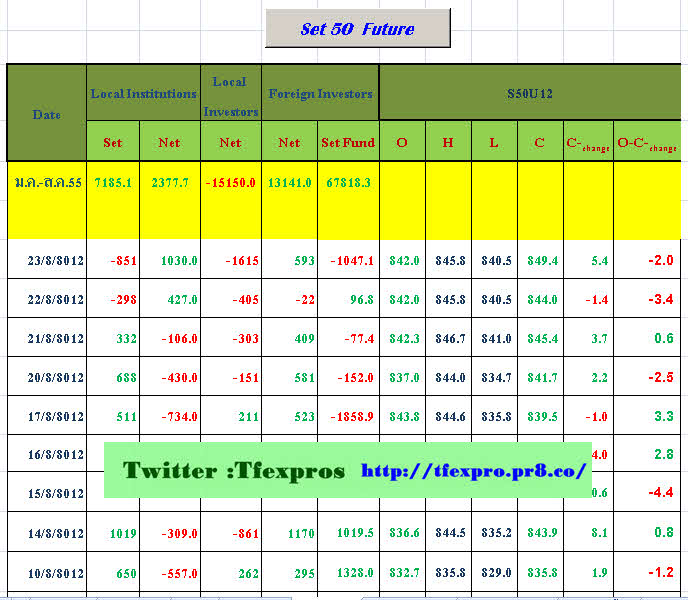This screenshot has height=600, width=688.
Task: Click the S50U12 header cell
Action: pos(529,93)
